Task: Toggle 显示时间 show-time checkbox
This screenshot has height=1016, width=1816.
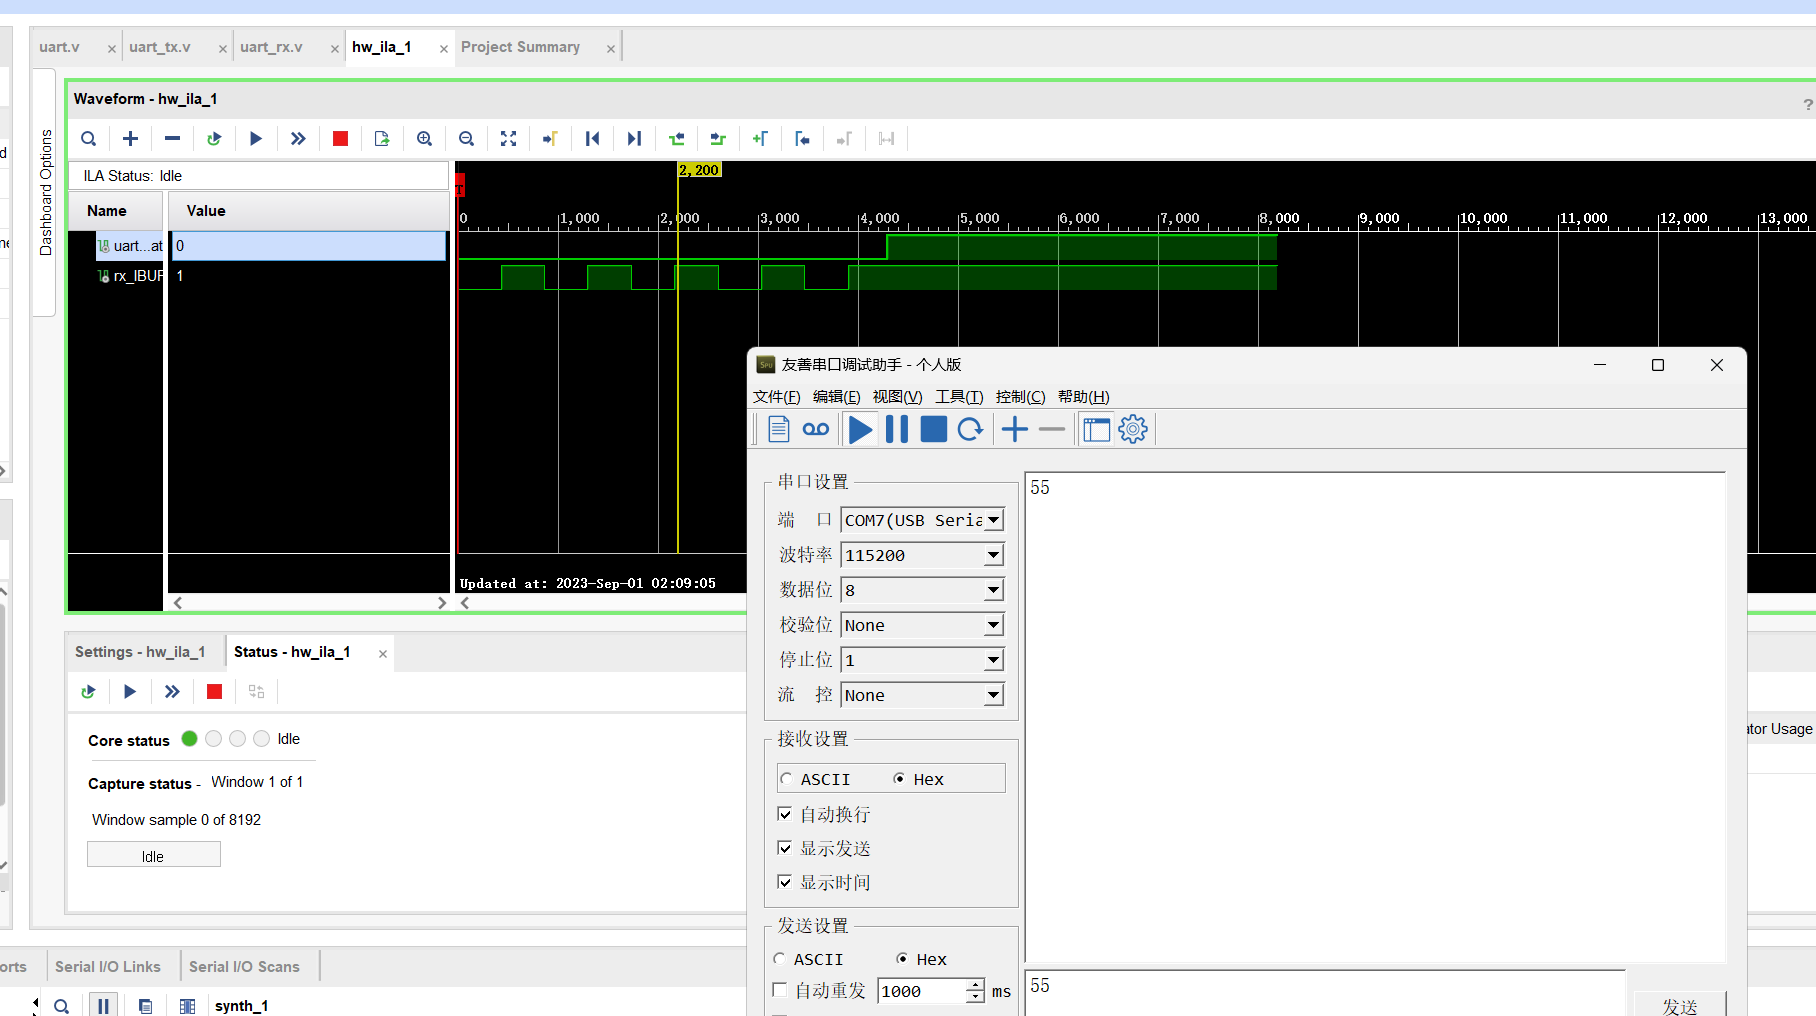Action: click(785, 882)
